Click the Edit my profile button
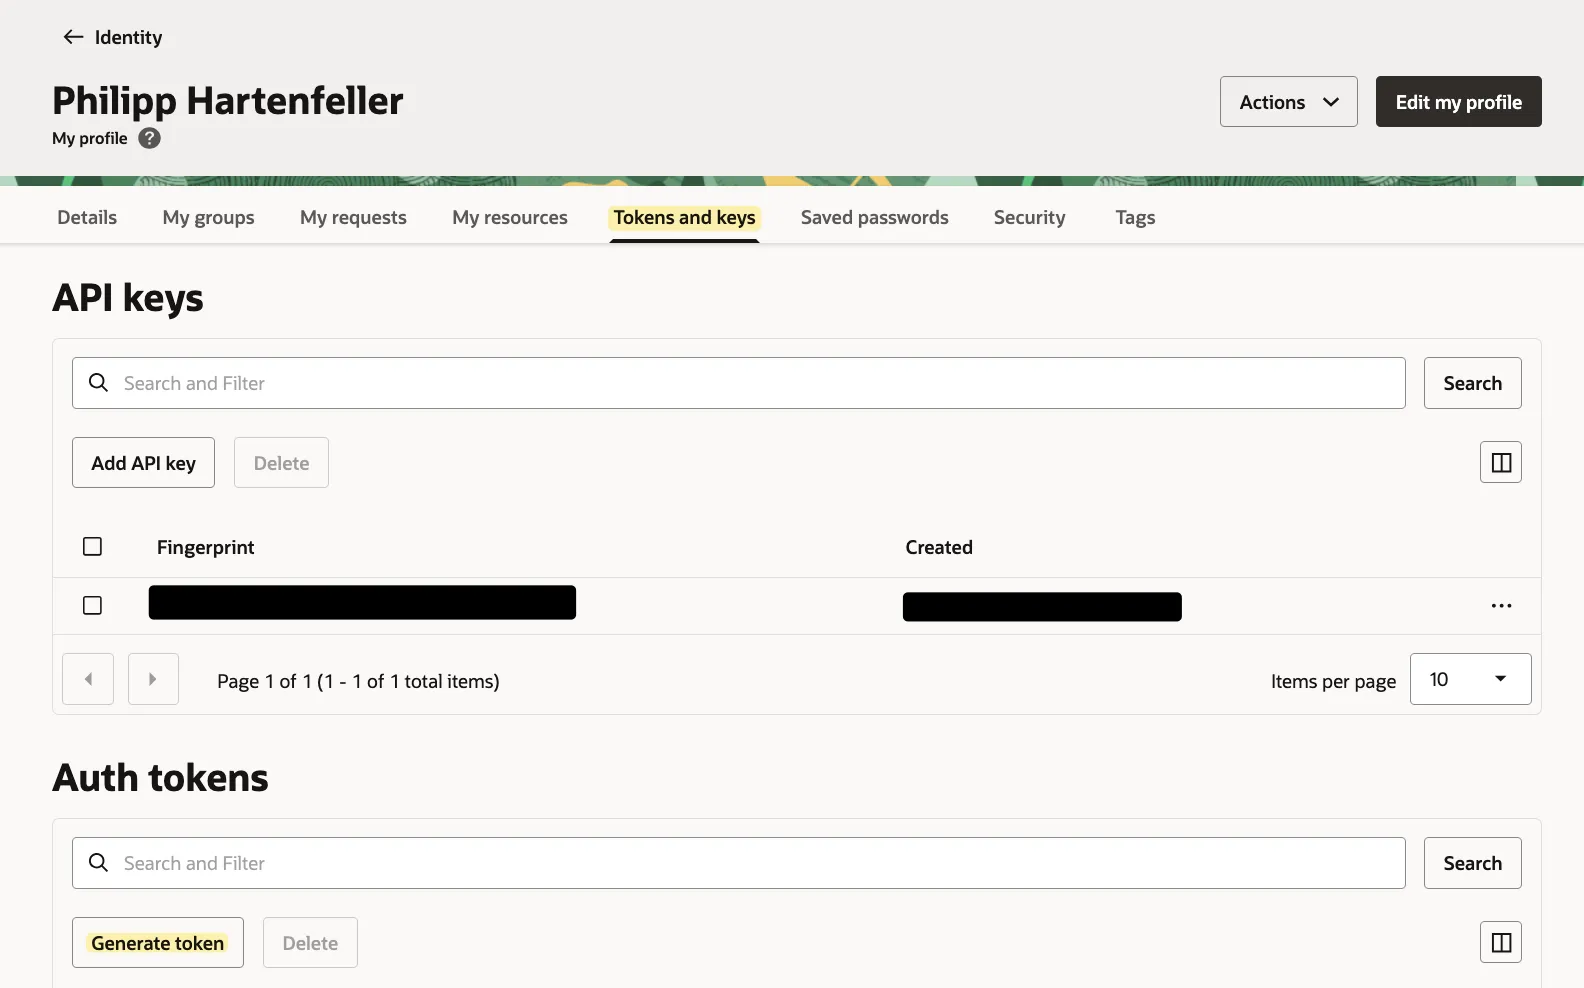1584x988 pixels. tap(1458, 102)
